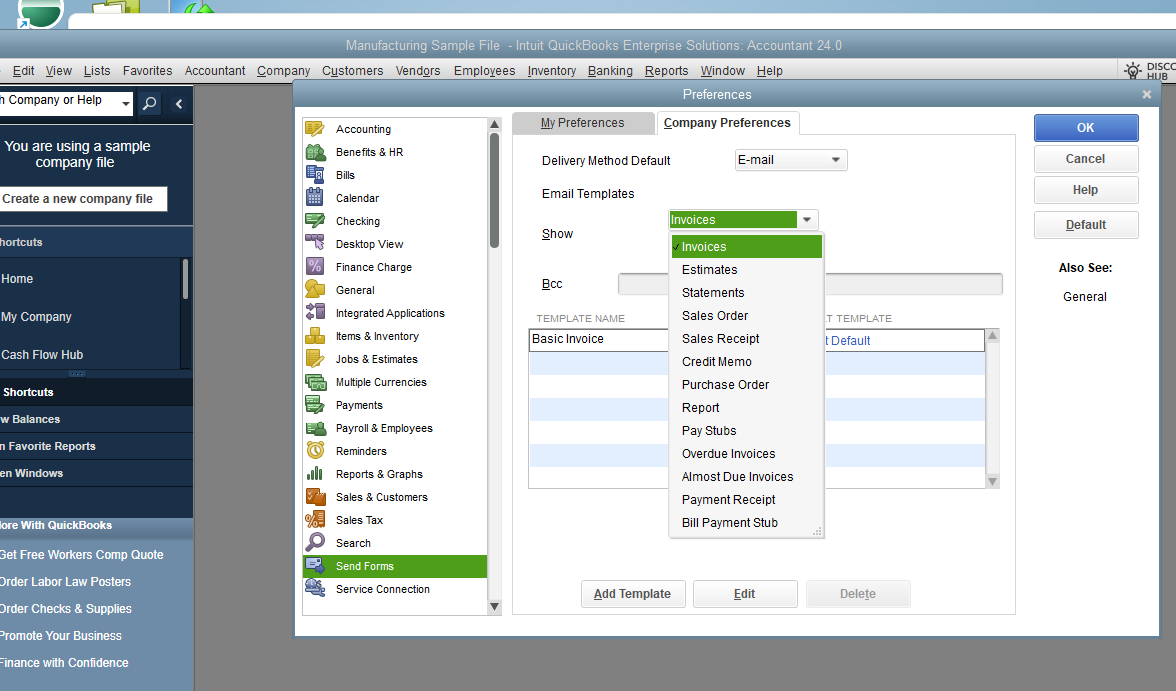
Task: Click the preferences list scrollbar thumb
Action: coord(494,190)
